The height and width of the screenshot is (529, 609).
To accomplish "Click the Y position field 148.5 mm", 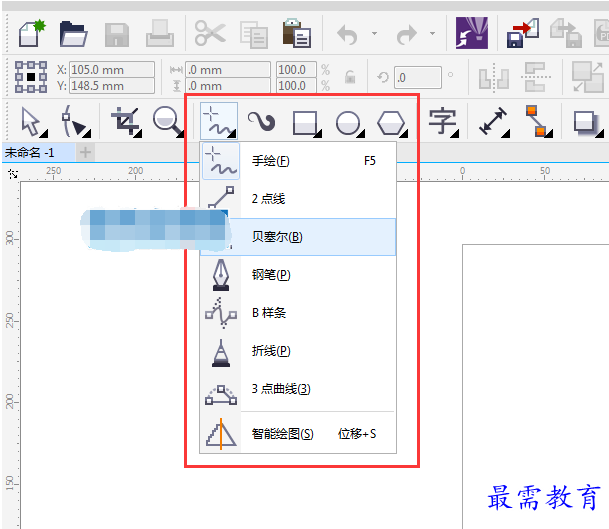I will (x=112, y=86).
